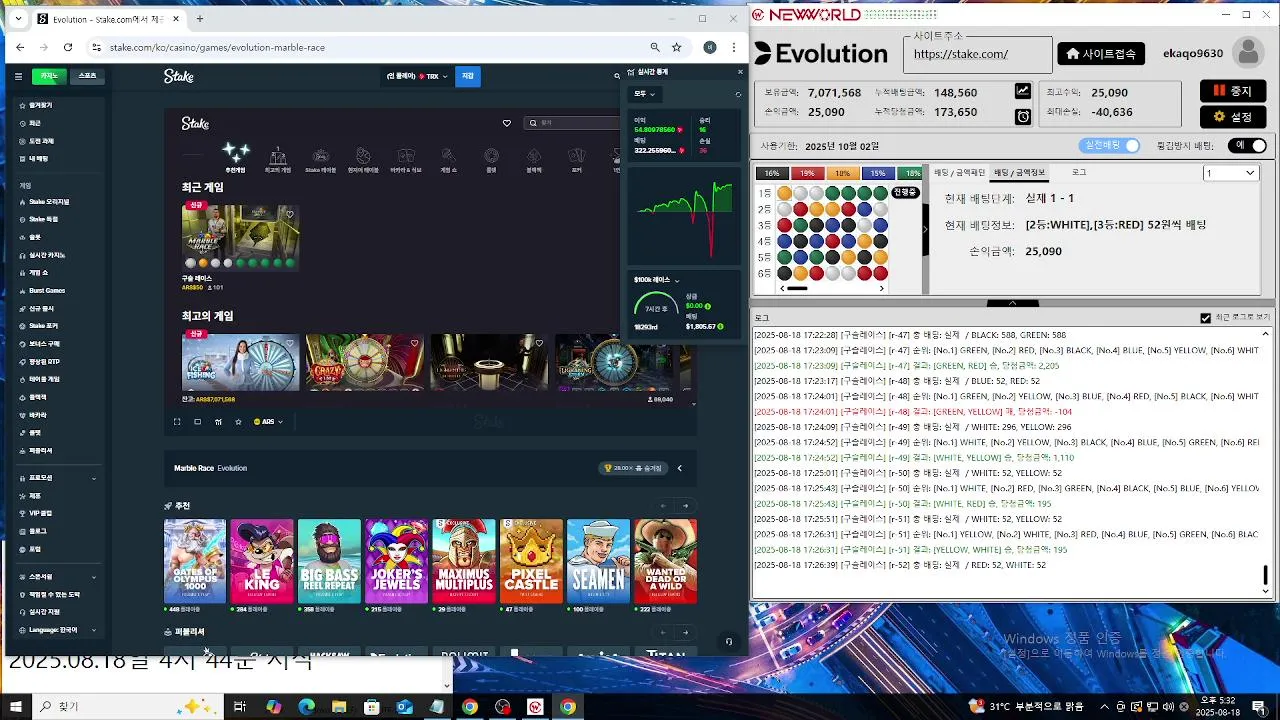
Task: Click the 28.00× multiplier badge button
Action: (634, 468)
